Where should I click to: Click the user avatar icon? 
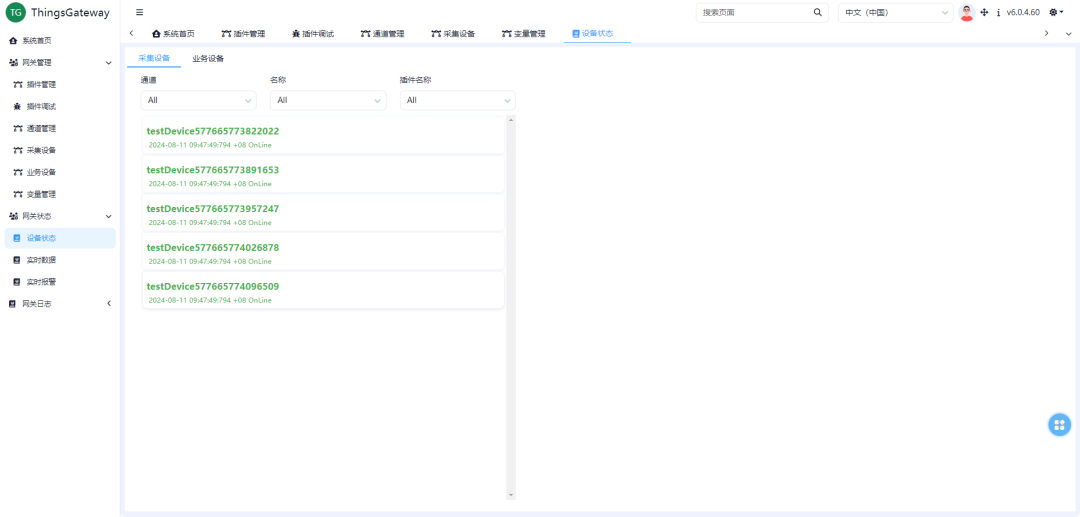[966, 12]
